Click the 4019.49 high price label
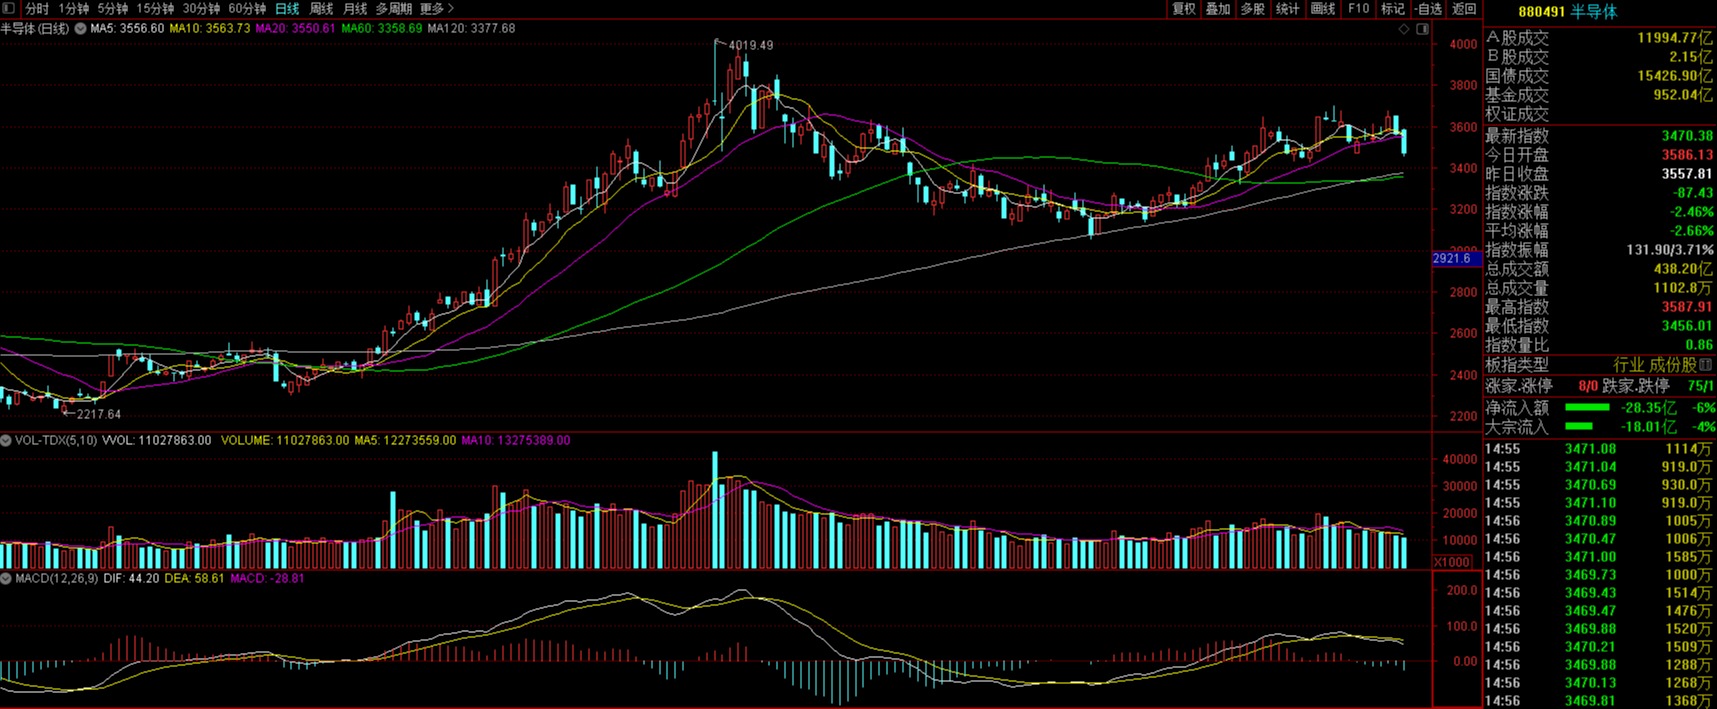The width and height of the screenshot is (1717, 709). click(x=751, y=45)
